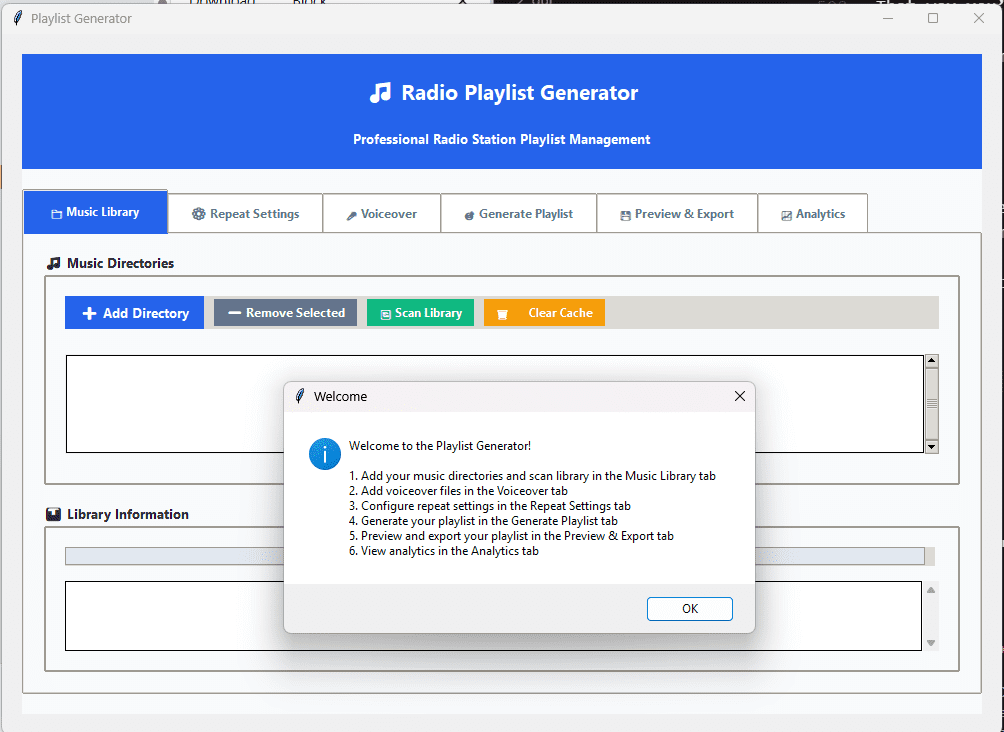Image resolution: width=1004 pixels, height=732 pixels.
Task: Click the Music Directories section note icon
Action: point(55,263)
